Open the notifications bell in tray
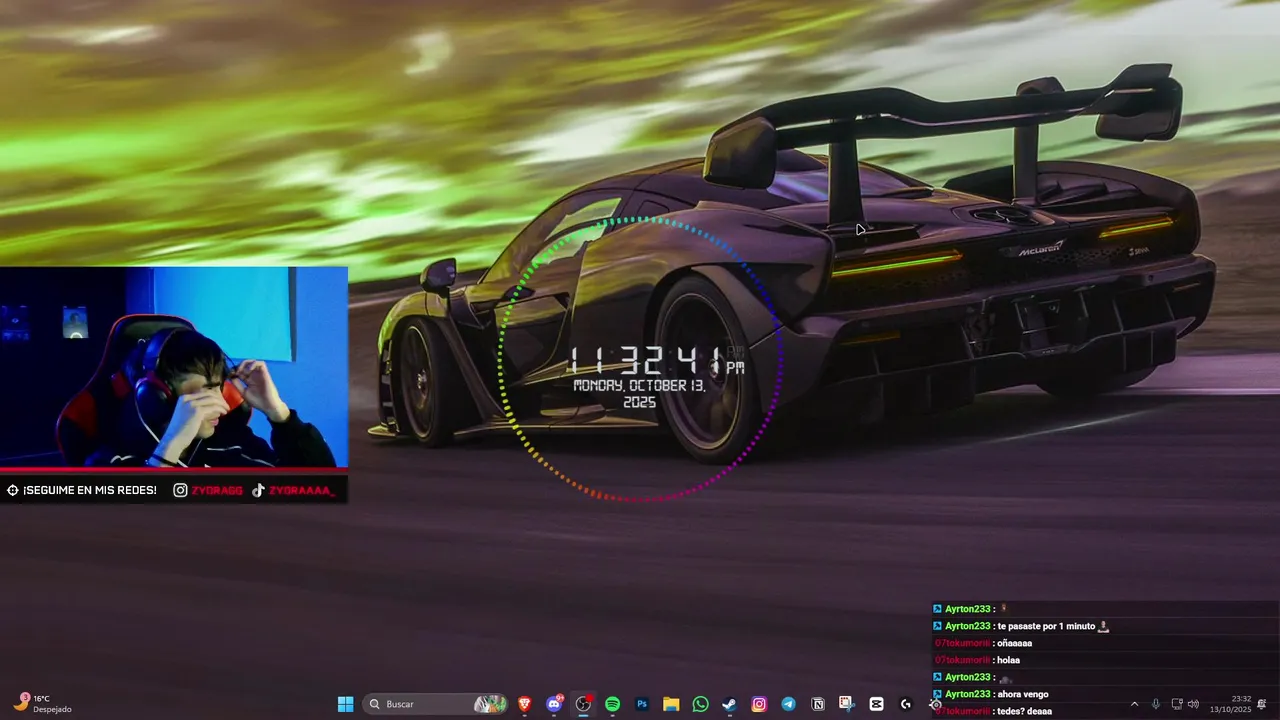 (x=1262, y=704)
